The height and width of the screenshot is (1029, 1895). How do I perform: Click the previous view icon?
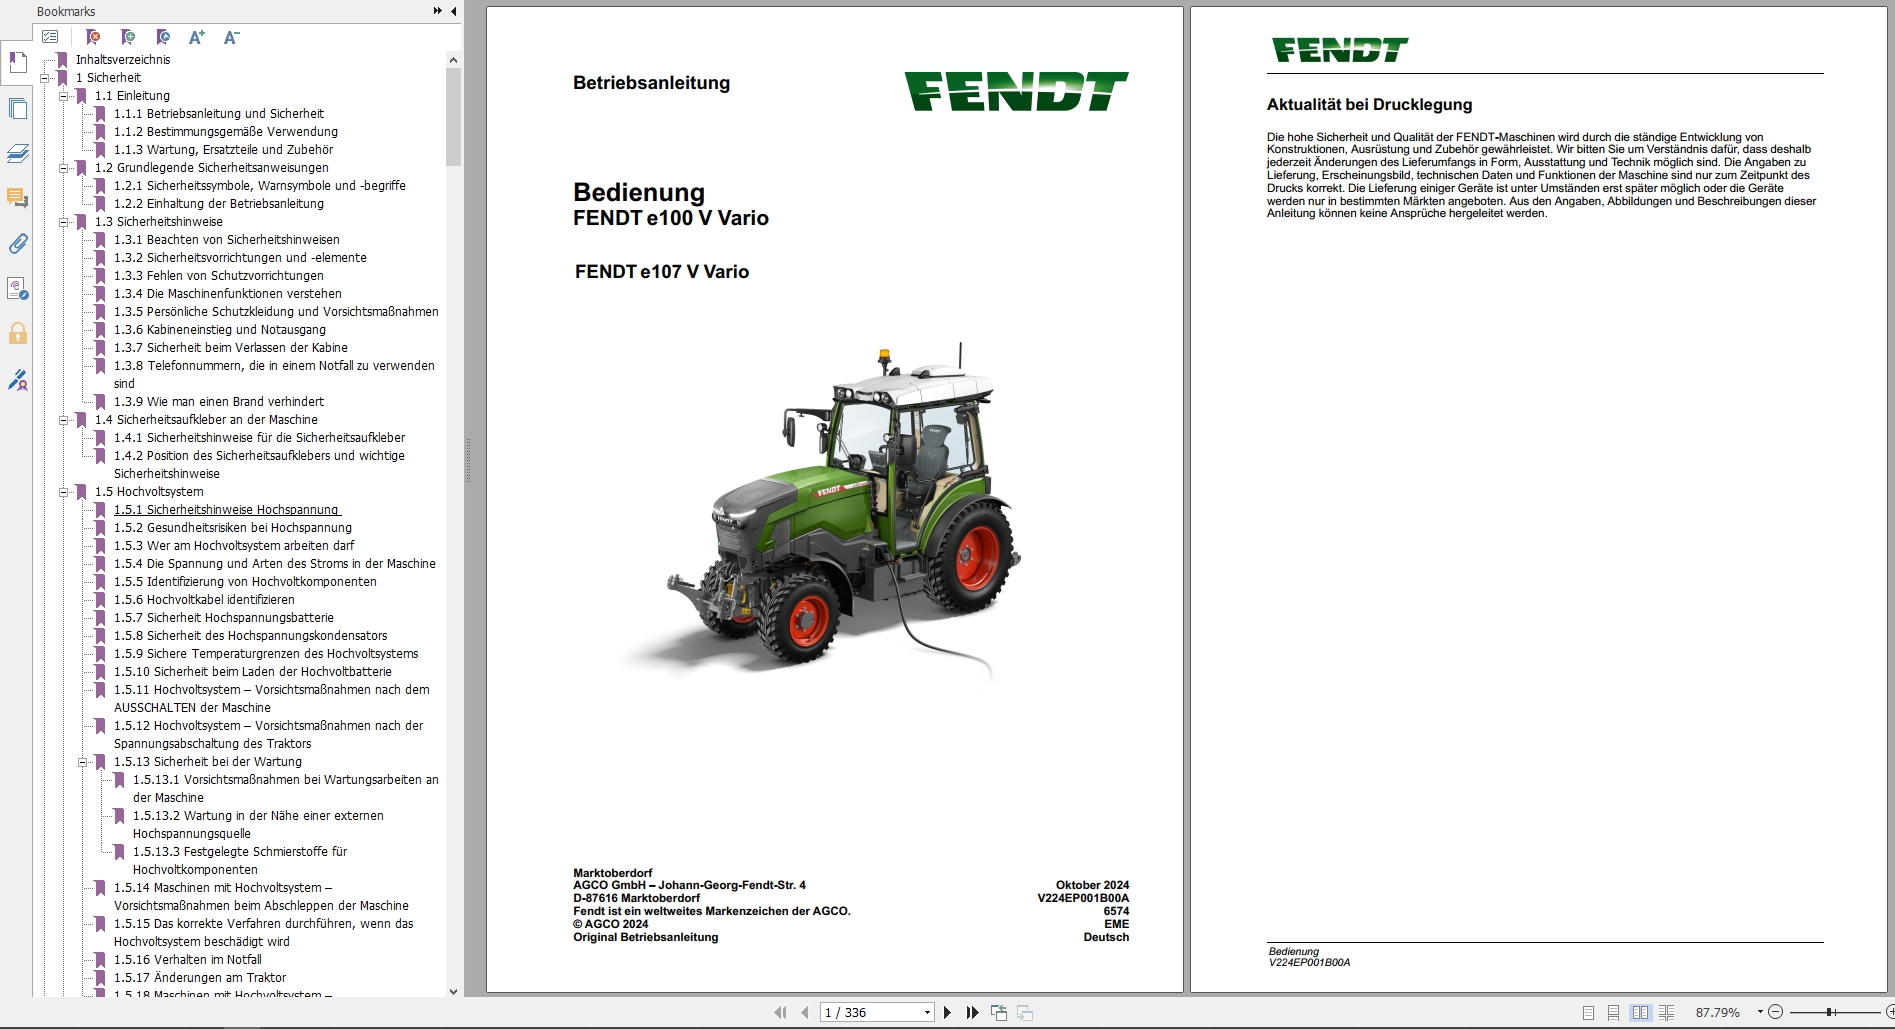tap(999, 1013)
